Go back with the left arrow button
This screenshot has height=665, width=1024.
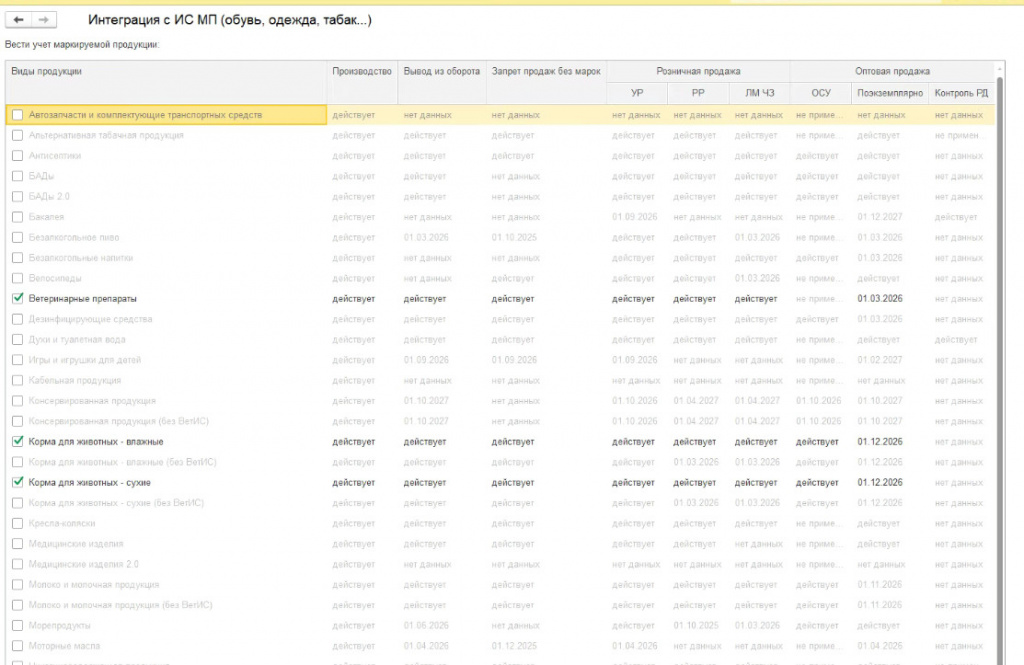[18, 20]
